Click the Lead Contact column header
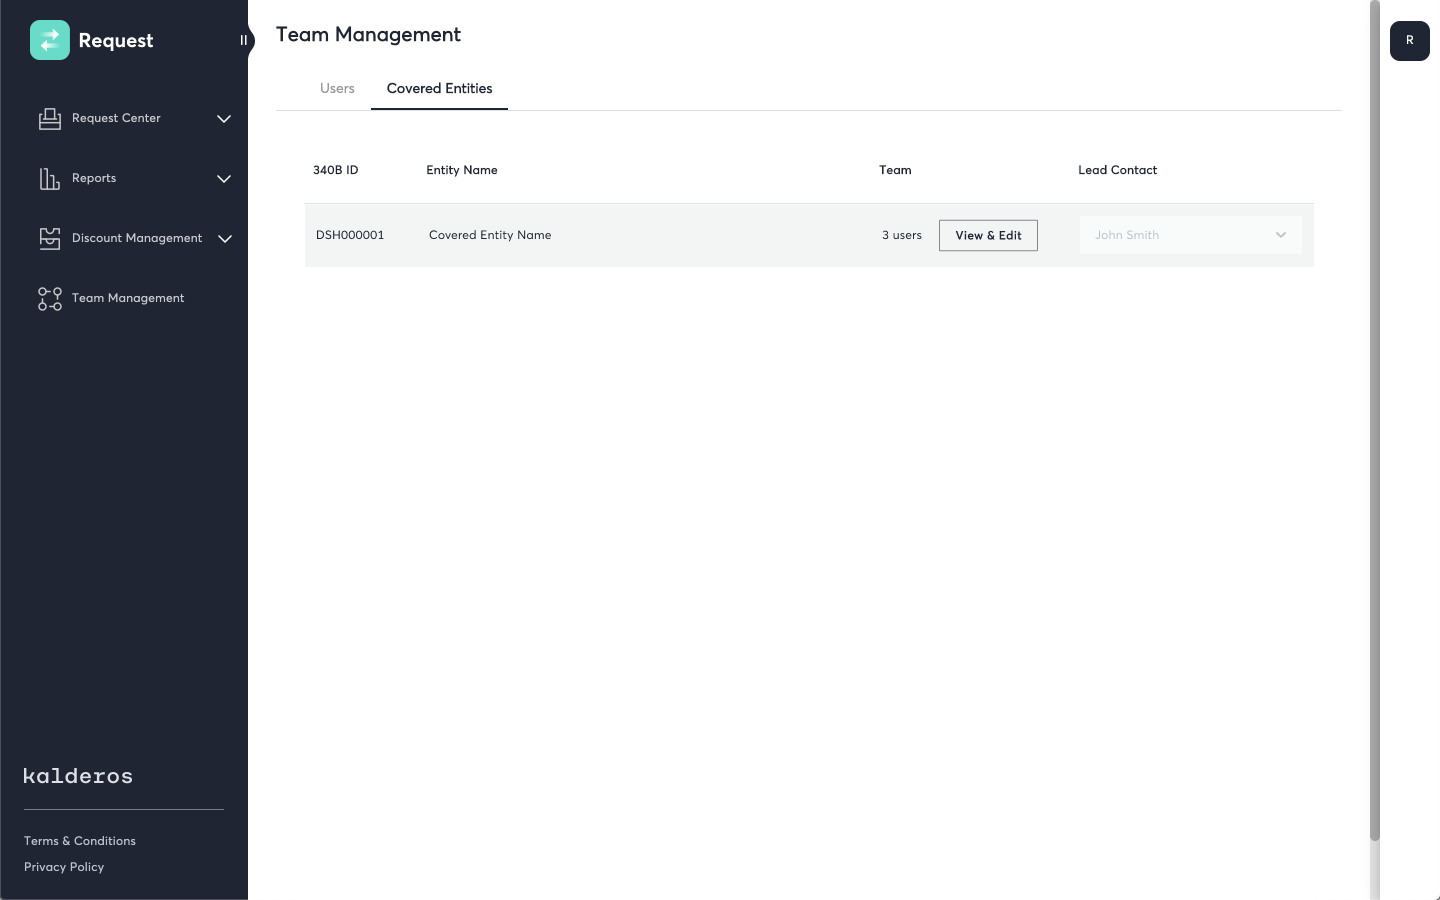Image resolution: width=1440 pixels, height=900 pixels. click(x=1117, y=170)
